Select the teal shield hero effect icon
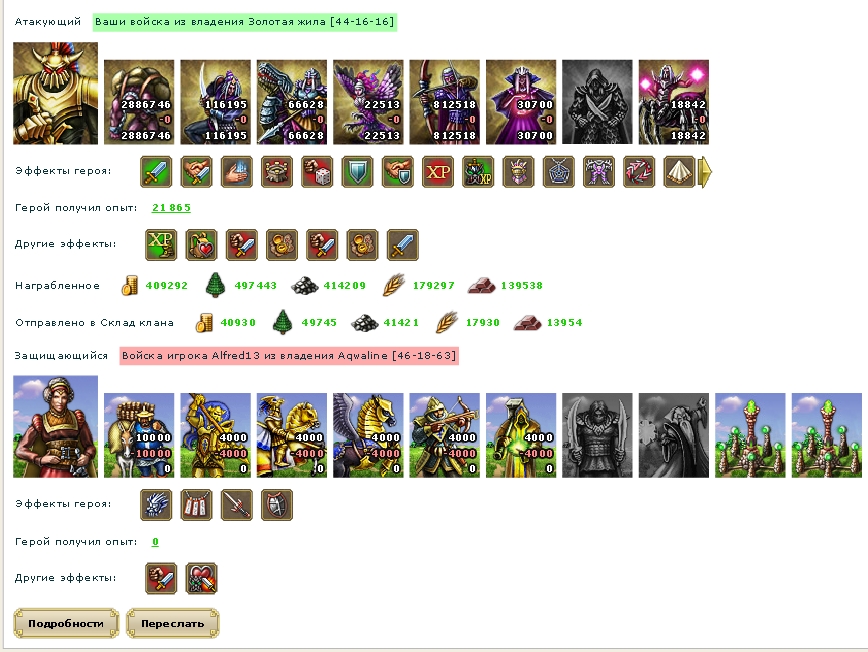 pyautogui.click(x=358, y=172)
